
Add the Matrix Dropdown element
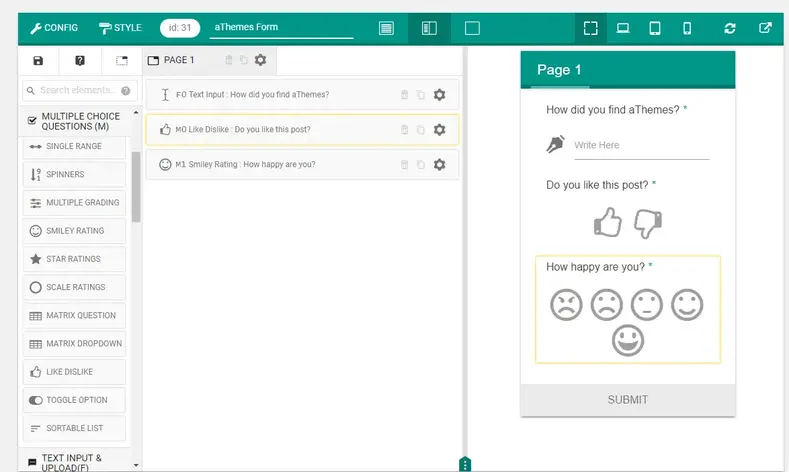tap(74, 344)
